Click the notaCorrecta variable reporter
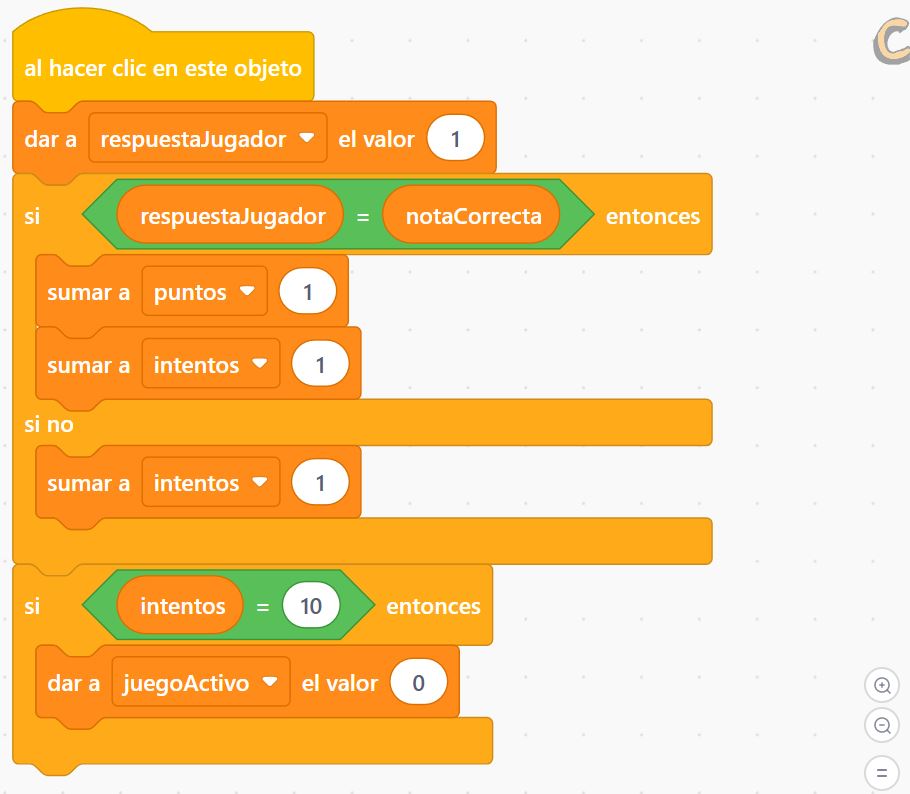This screenshot has width=910, height=794. tap(473, 216)
